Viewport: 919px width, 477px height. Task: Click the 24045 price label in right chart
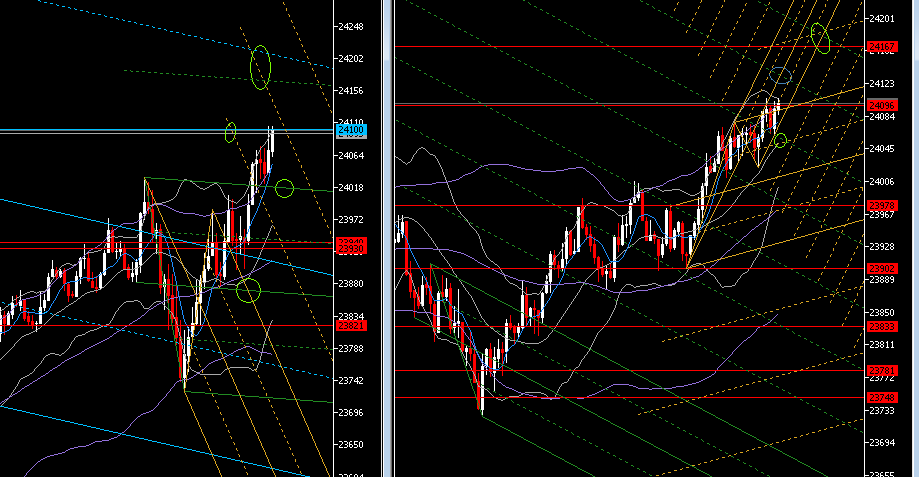pyautogui.click(x=882, y=149)
